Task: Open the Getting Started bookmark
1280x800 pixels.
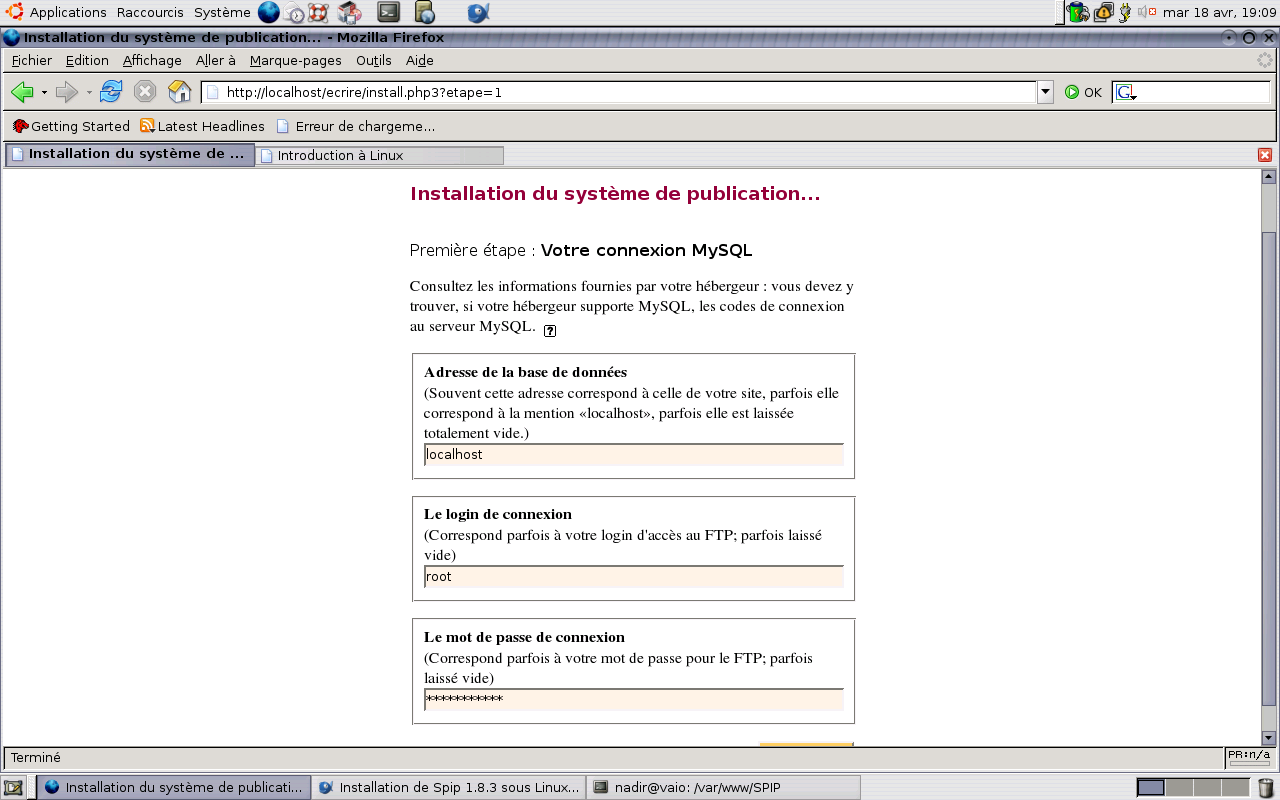Action: (x=71, y=126)
